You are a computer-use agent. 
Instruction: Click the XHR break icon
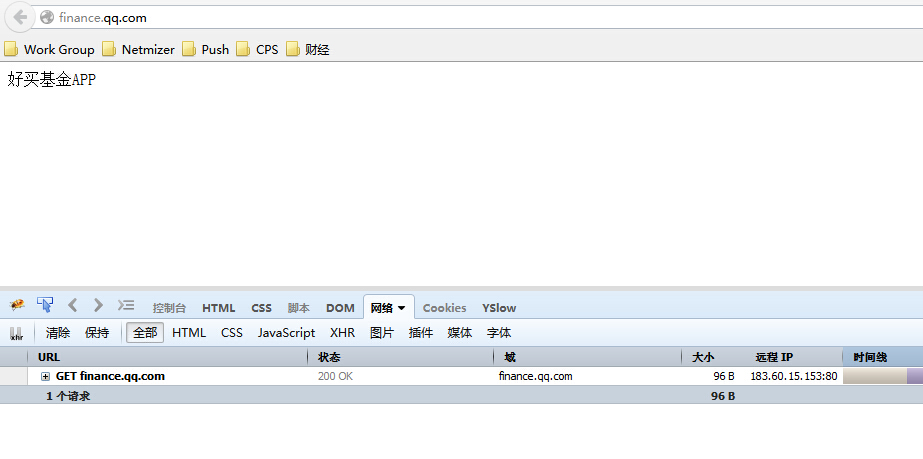[x=16, y=333]
